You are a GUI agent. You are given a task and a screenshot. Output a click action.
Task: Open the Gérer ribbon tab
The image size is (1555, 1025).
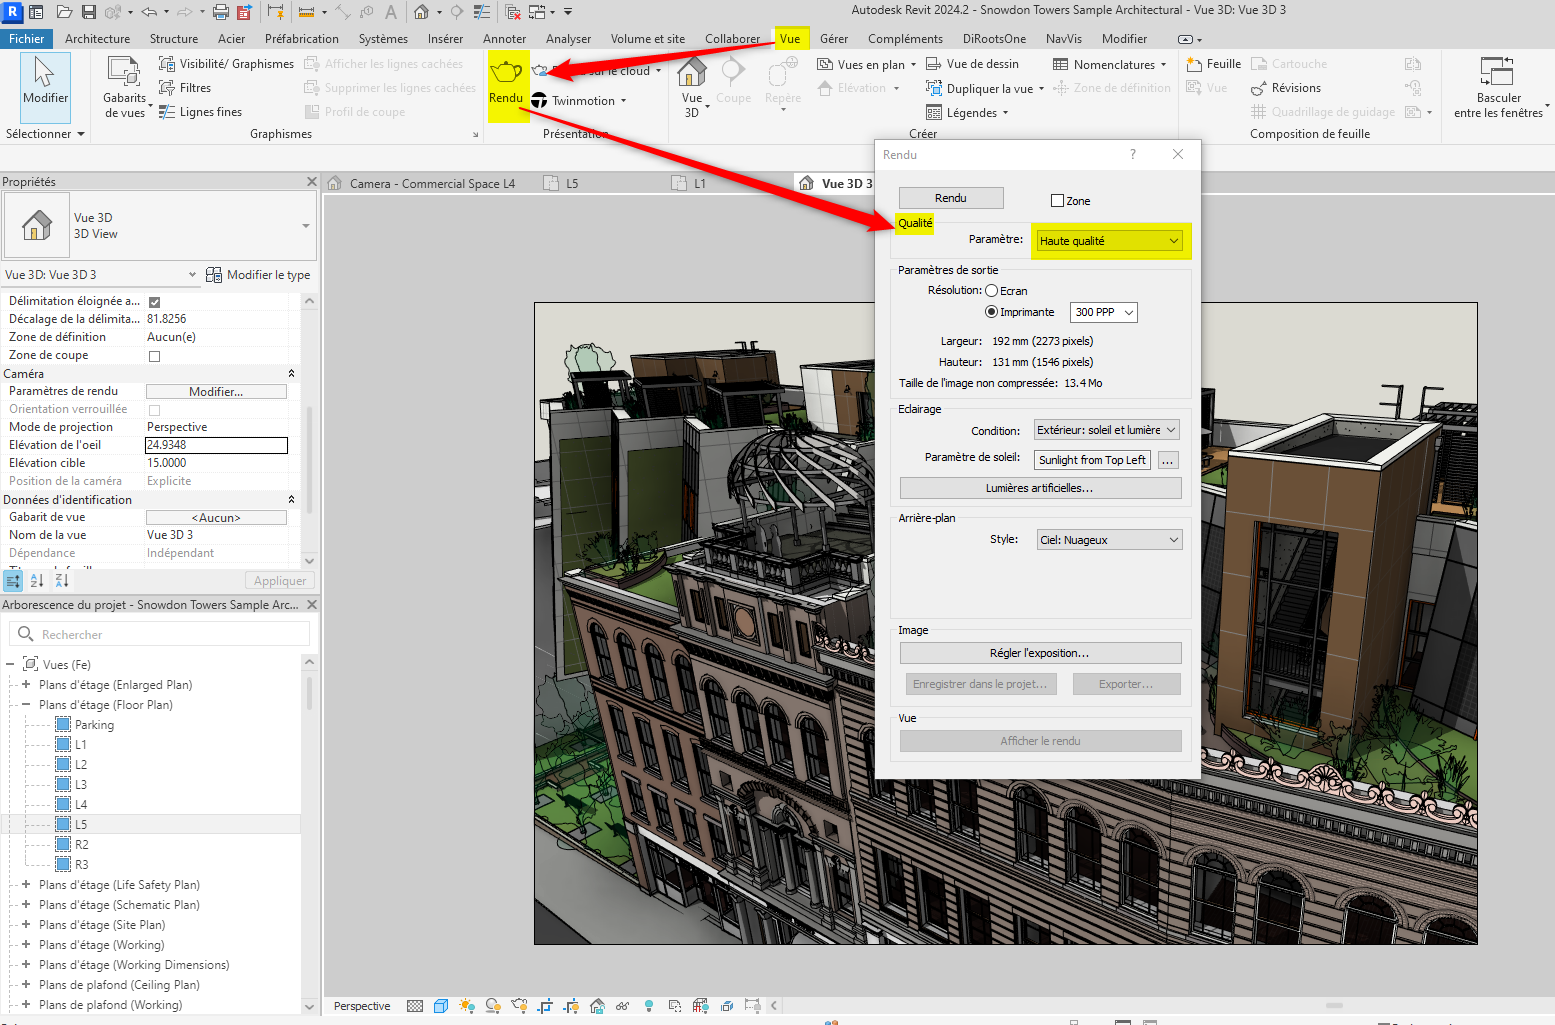pyautogui.click(x=833, y=39)
